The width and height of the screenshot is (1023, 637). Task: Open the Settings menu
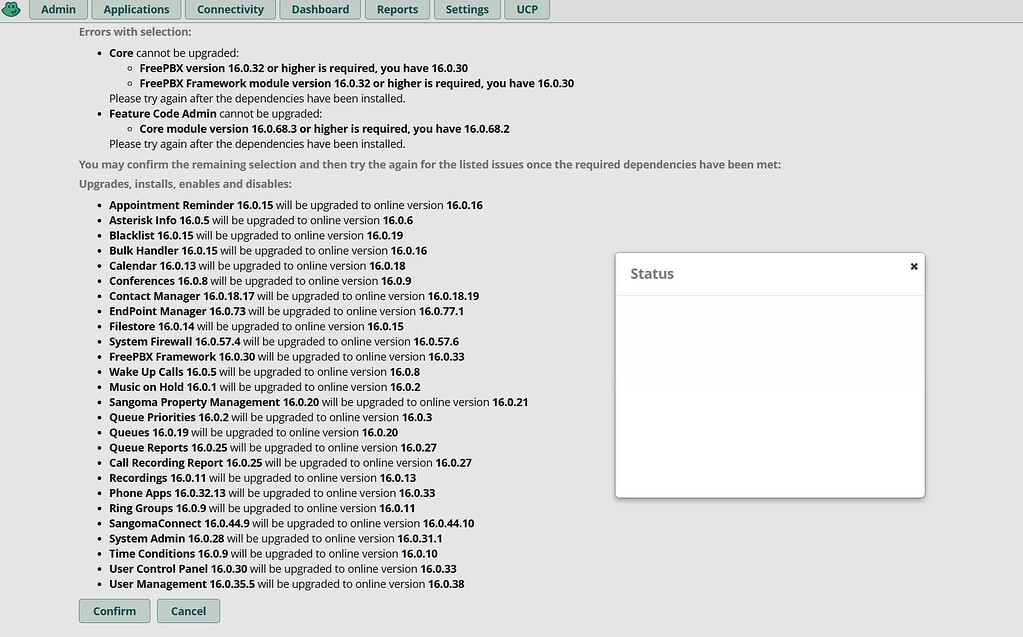[466, 9]
